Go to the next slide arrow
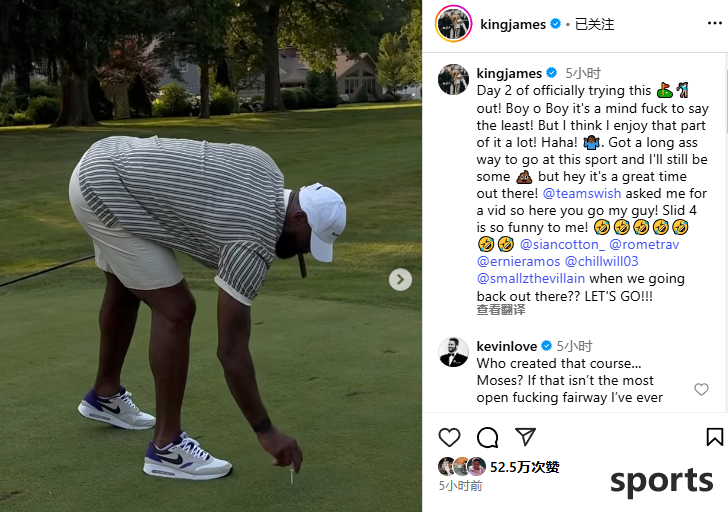This screenshot has height=512, width=728. click(x=400, y=279)
